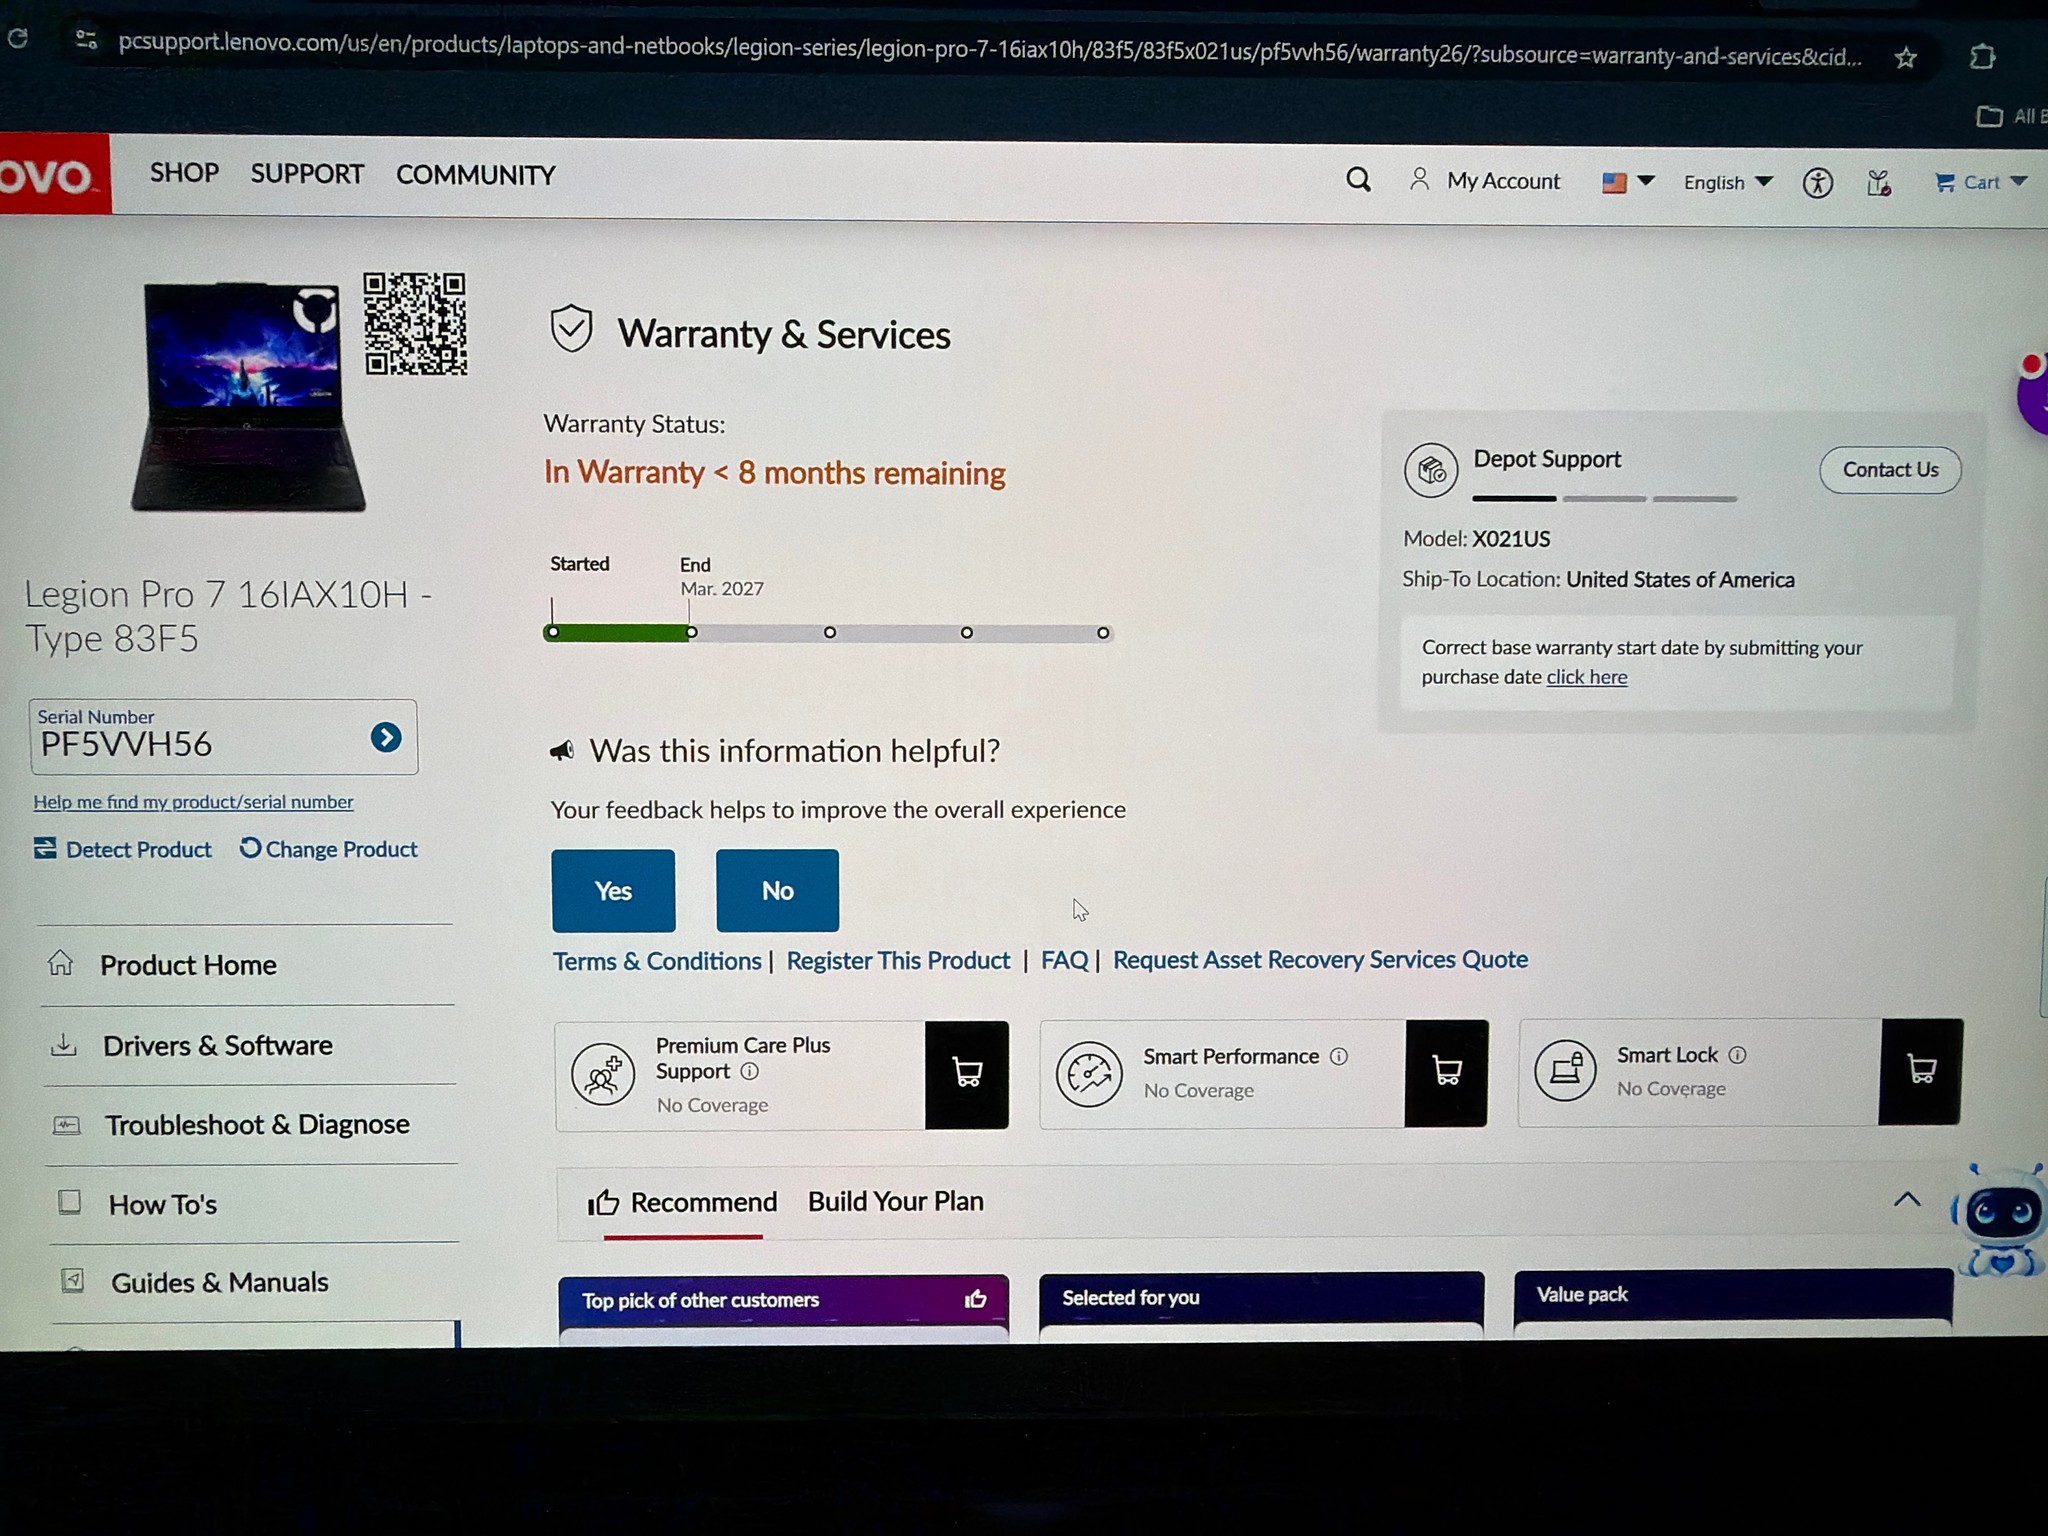Submit serial number with arrow button
The height and width of the screenshot is (1536, 2048).
point(386,738)
